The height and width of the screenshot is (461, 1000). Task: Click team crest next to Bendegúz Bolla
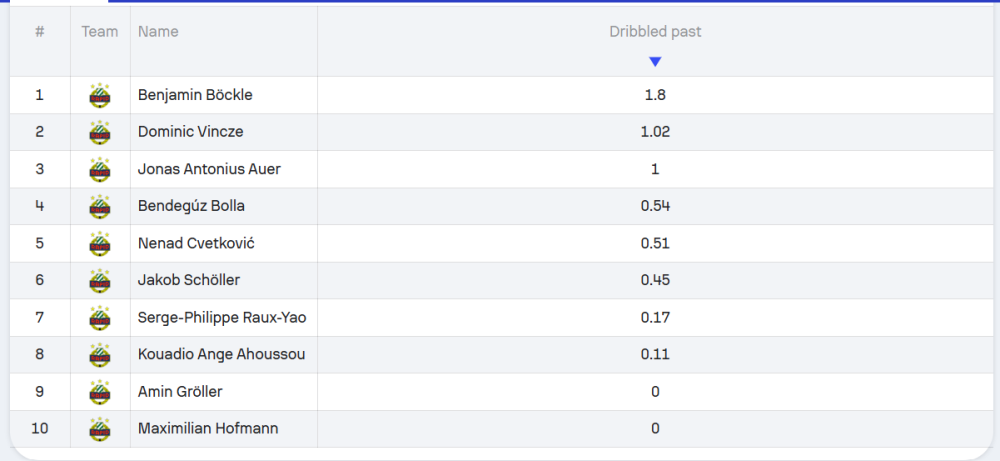click(x=100, y=207)
